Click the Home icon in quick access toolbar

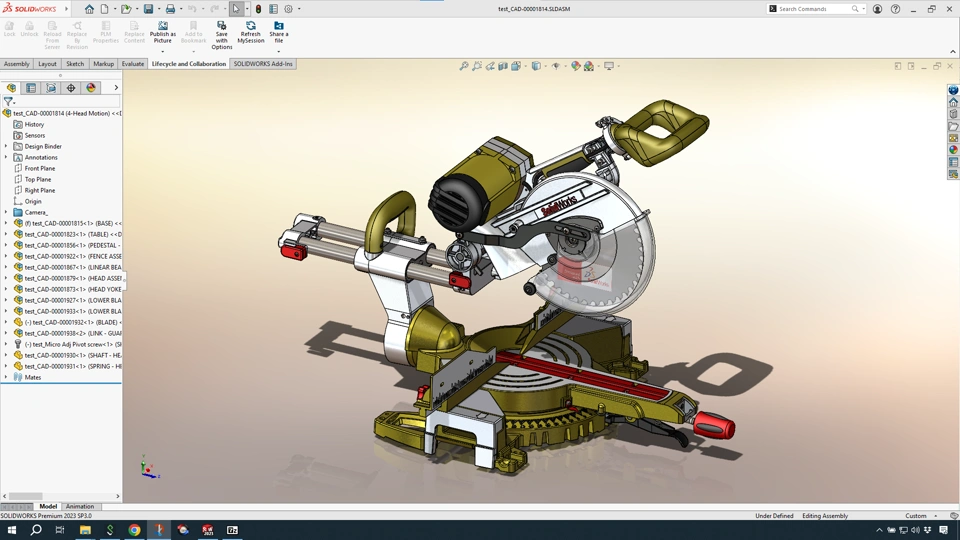point(89,9)
